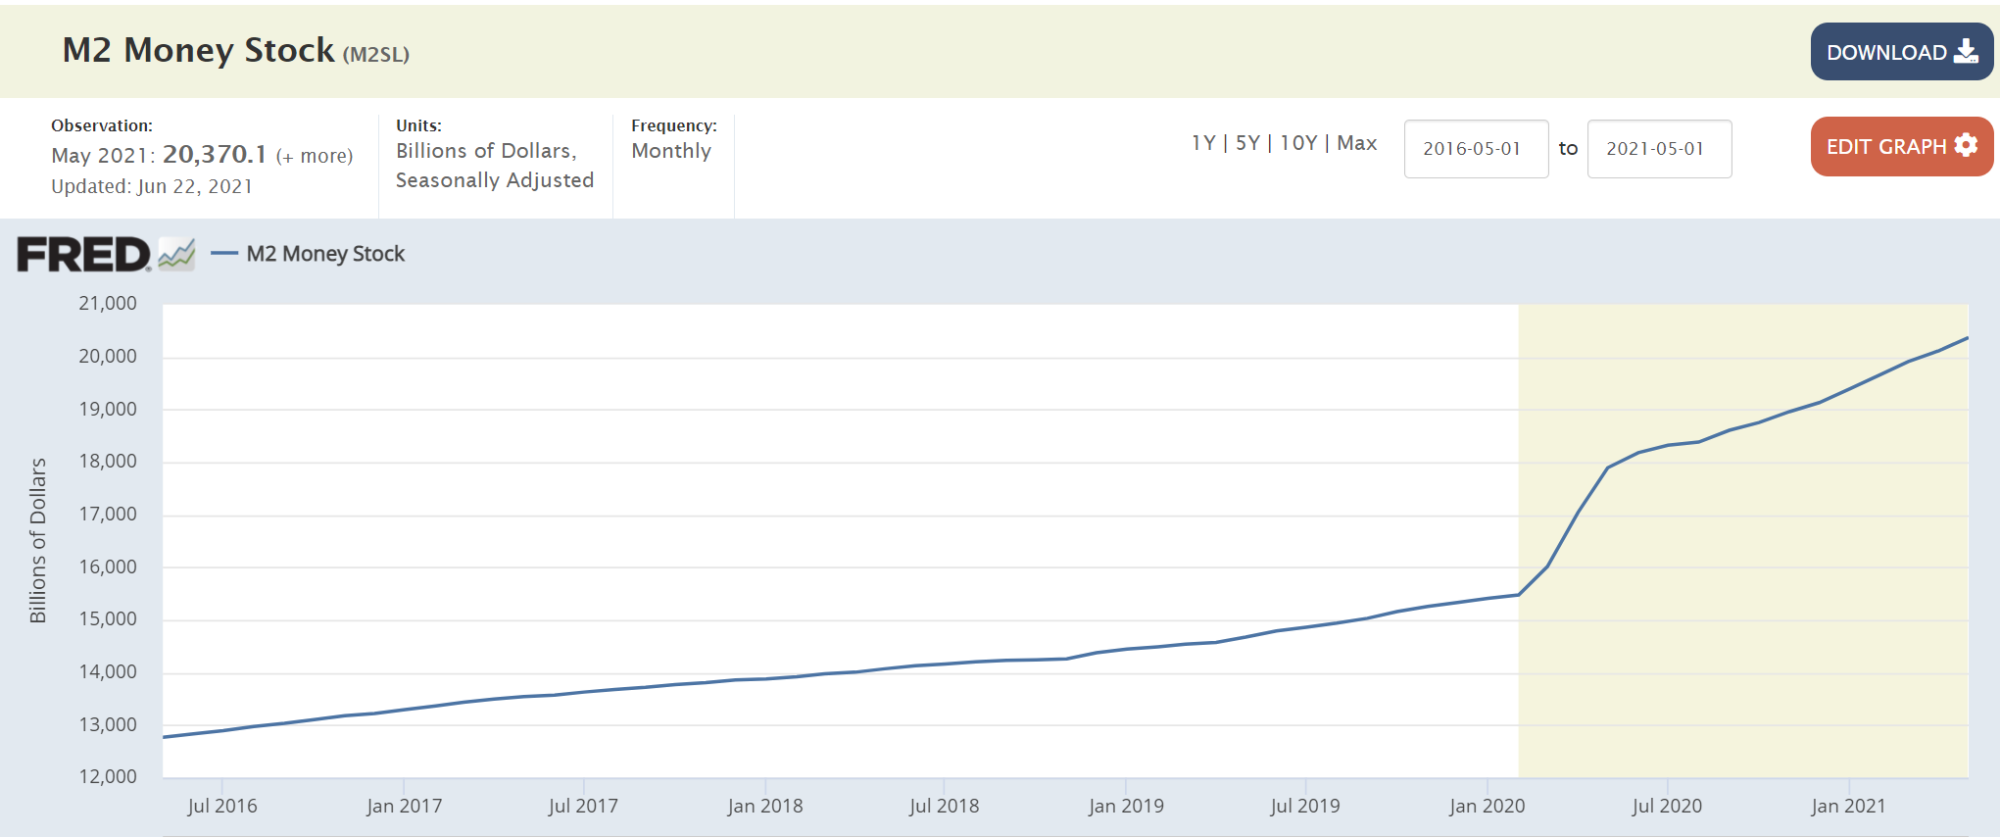Image resolution: width=2000 pixels, height=837 pixels.
Task: Click the small chart icon beside FRED
Action: [177, 255]
